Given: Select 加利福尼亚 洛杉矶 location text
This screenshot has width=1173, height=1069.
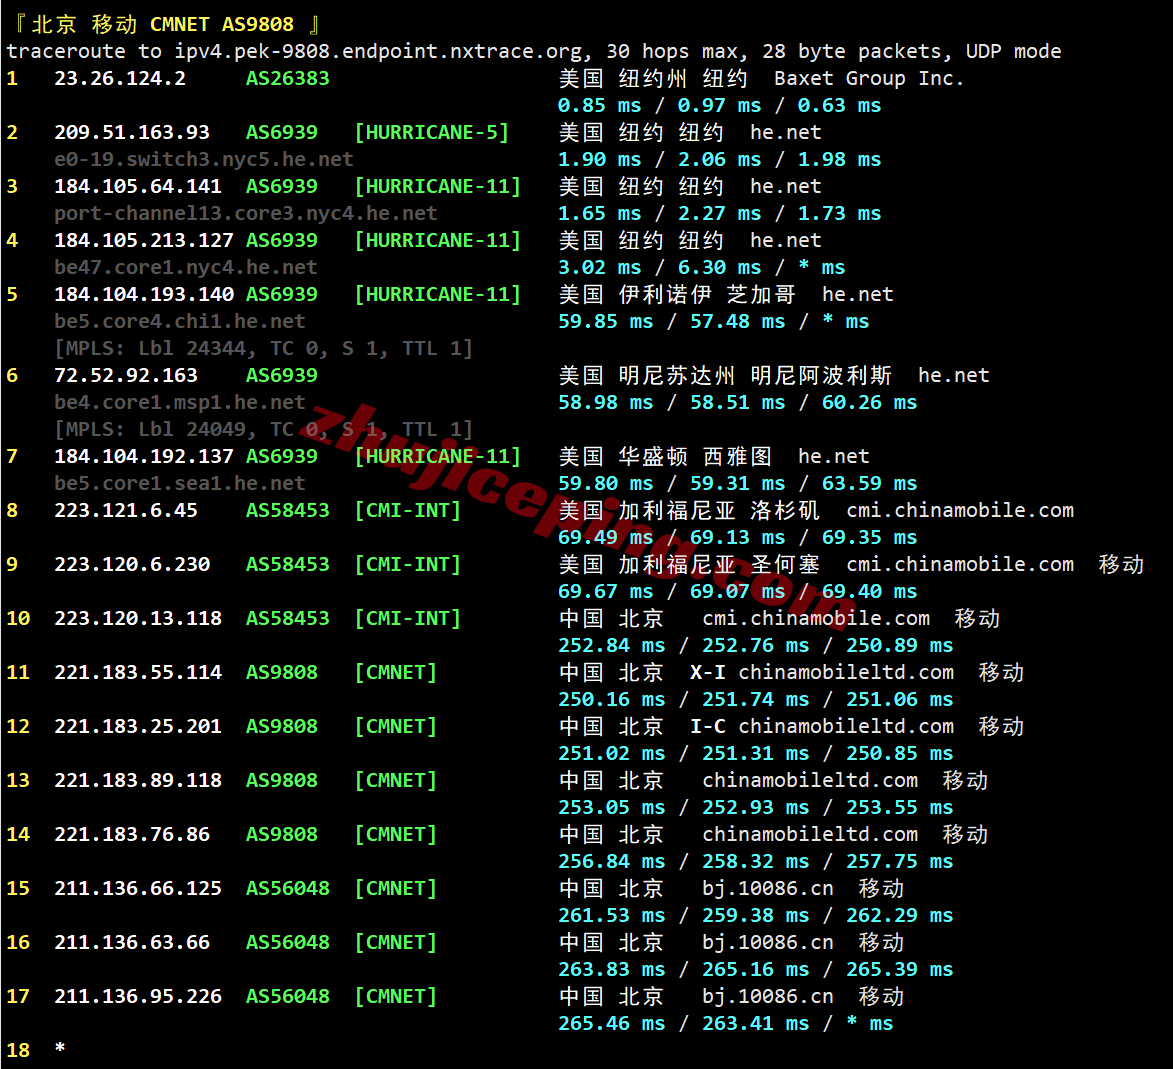Looking at the screenshot, I should point(719,510).
